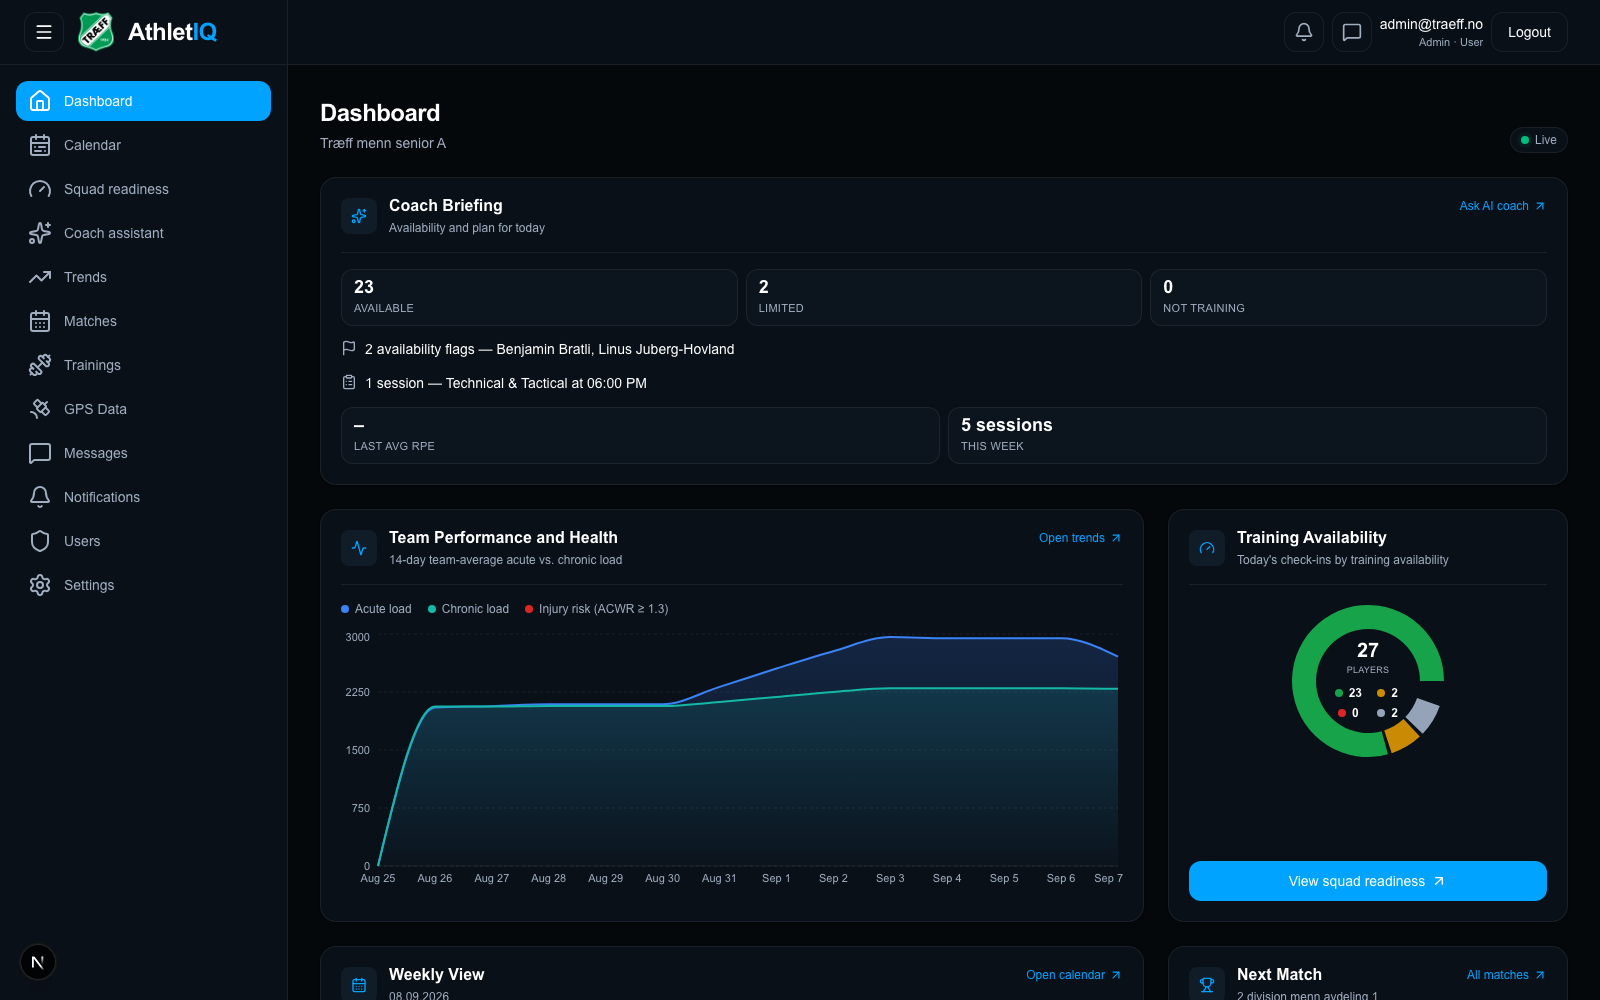Image resolution: width=1600 pixels, height=1000 pixels.
Task: Open Coach assistant from sidebar
Action: [143, 233]
